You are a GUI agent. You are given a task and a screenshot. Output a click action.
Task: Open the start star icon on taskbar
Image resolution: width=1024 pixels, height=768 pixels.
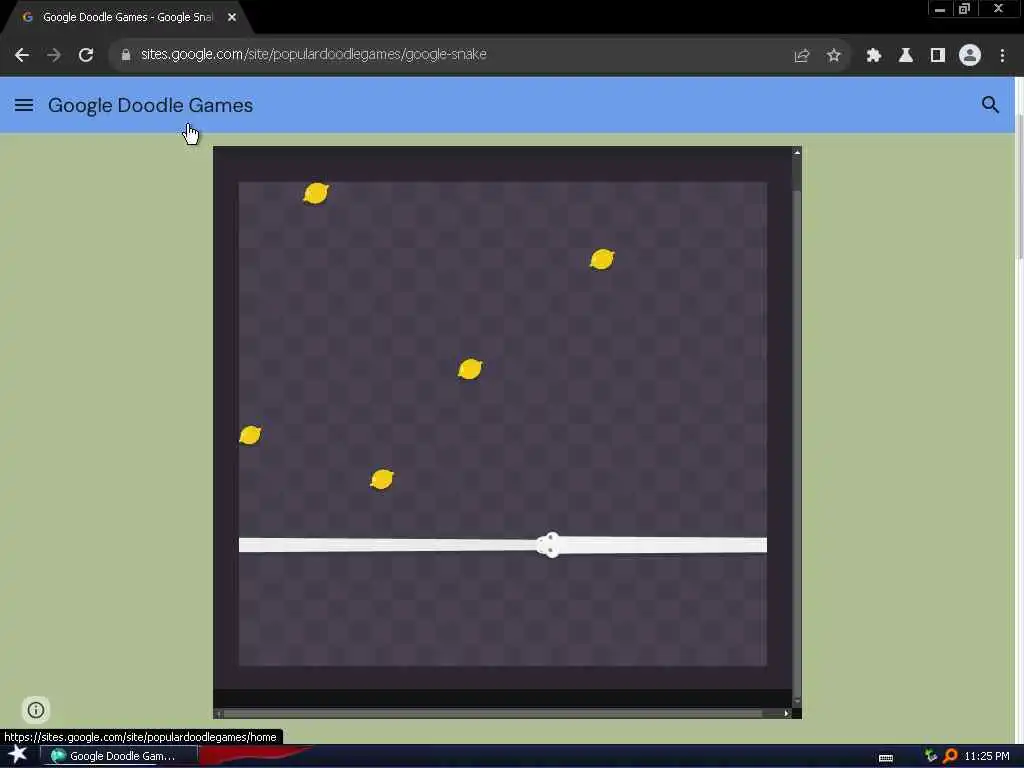pos(18,756)
